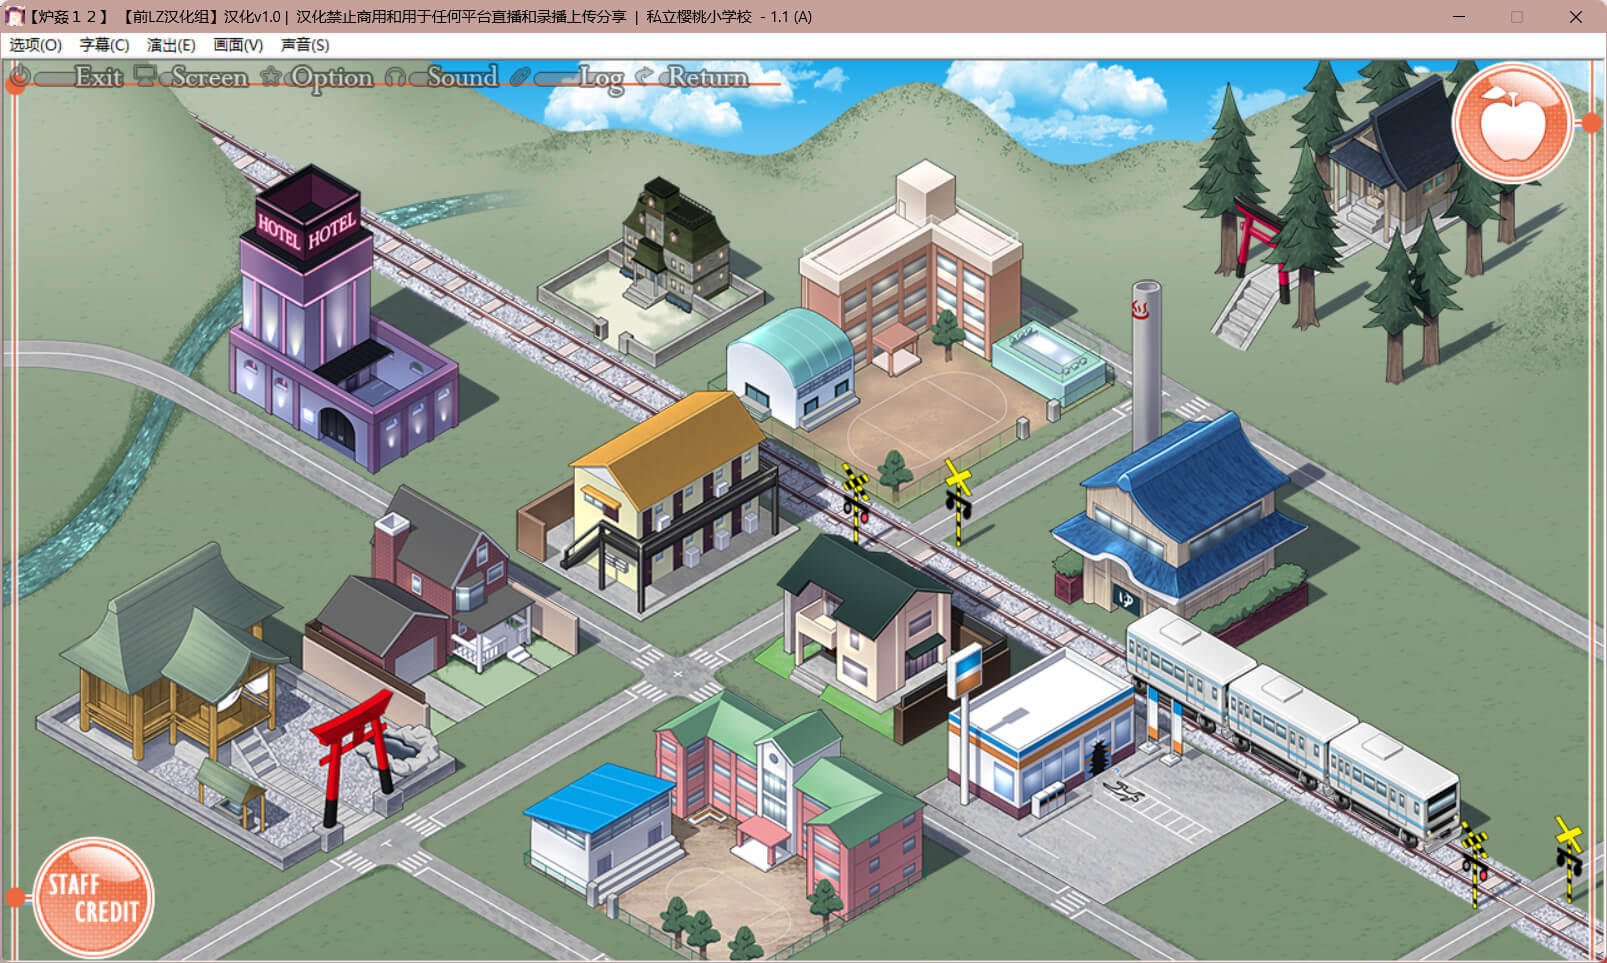The height and width of the screenshot is (963, 1607).
Task: Click the train on the railway
Action: pyautogui.click(x=1290, y=720)
